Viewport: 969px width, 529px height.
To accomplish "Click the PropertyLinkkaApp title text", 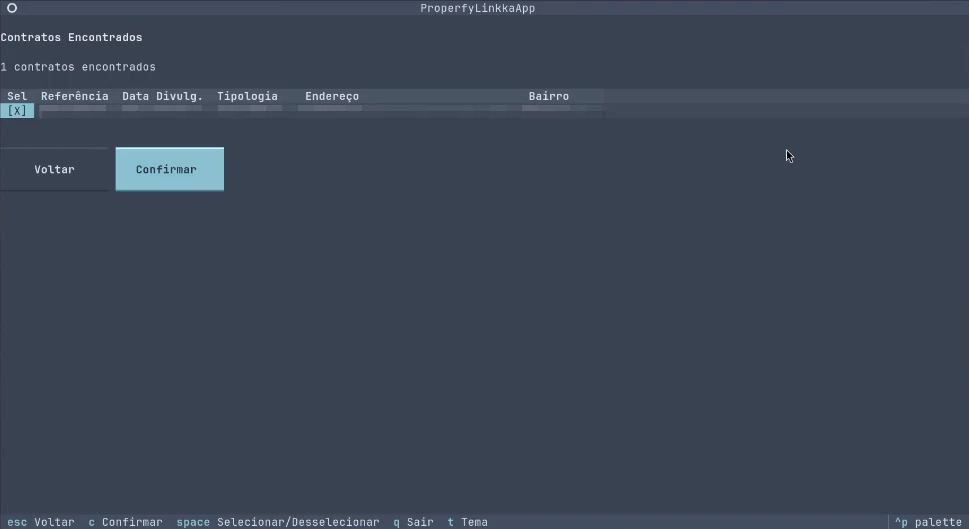I will [x=478, y=8].
